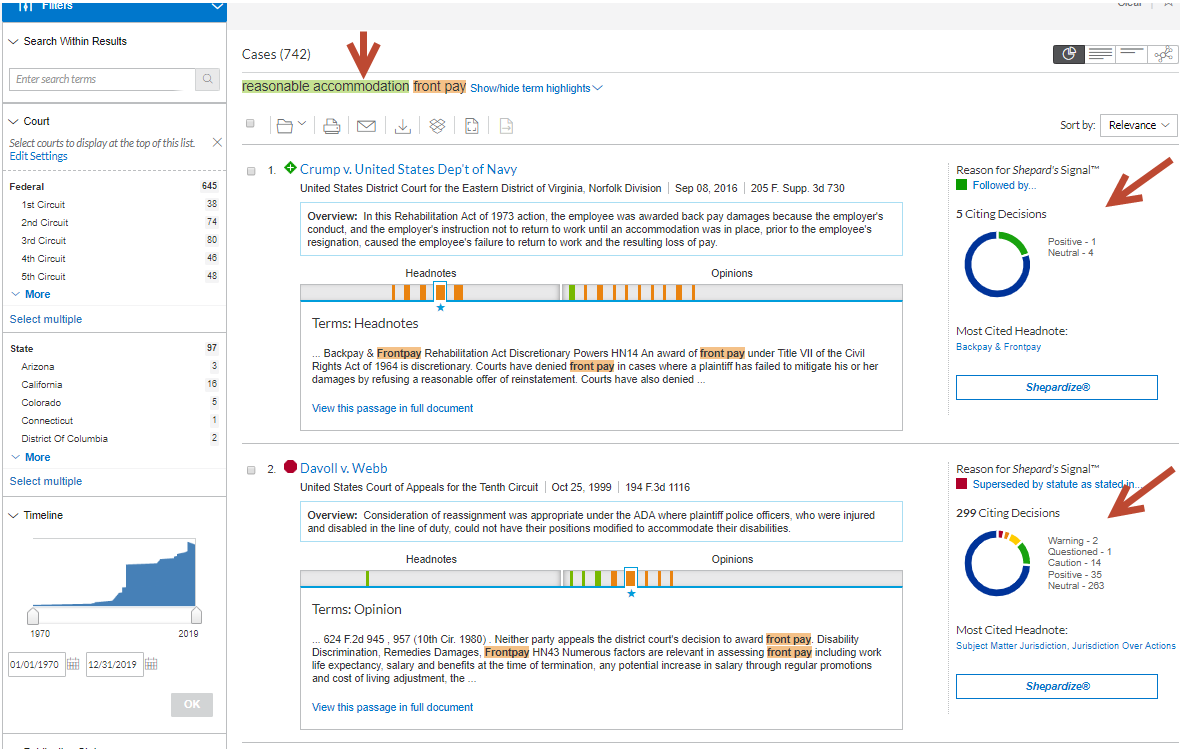Click Superseded by statute as stated in link
Screen dimensions: 1180x749
tap(1057, 484)
